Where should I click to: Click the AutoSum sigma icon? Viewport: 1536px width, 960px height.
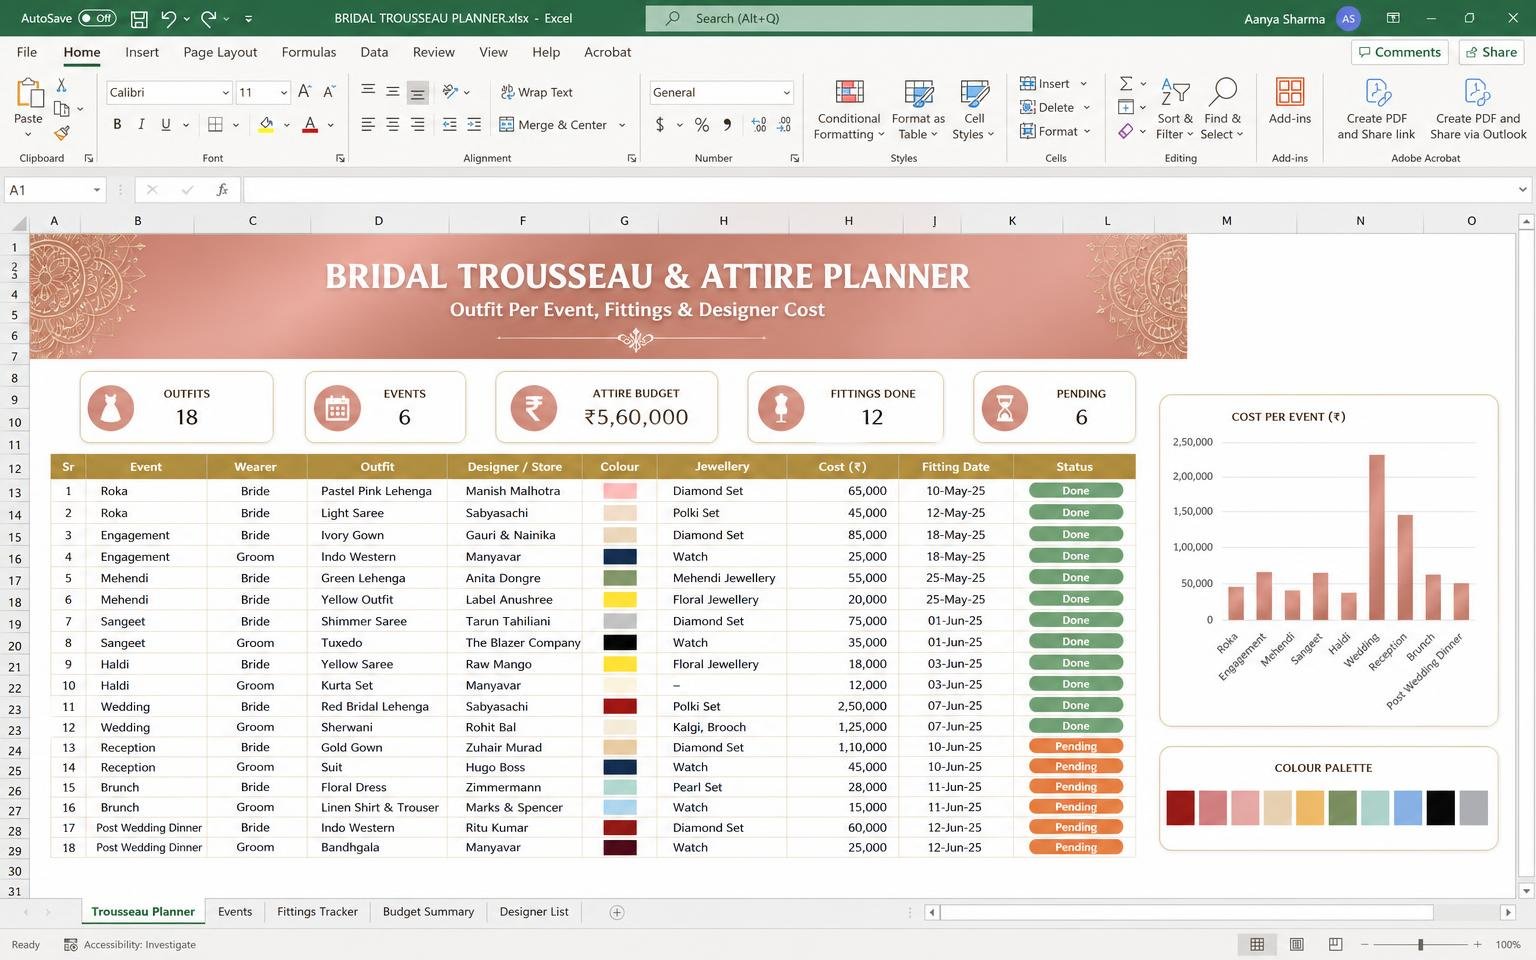(1126, 84)
